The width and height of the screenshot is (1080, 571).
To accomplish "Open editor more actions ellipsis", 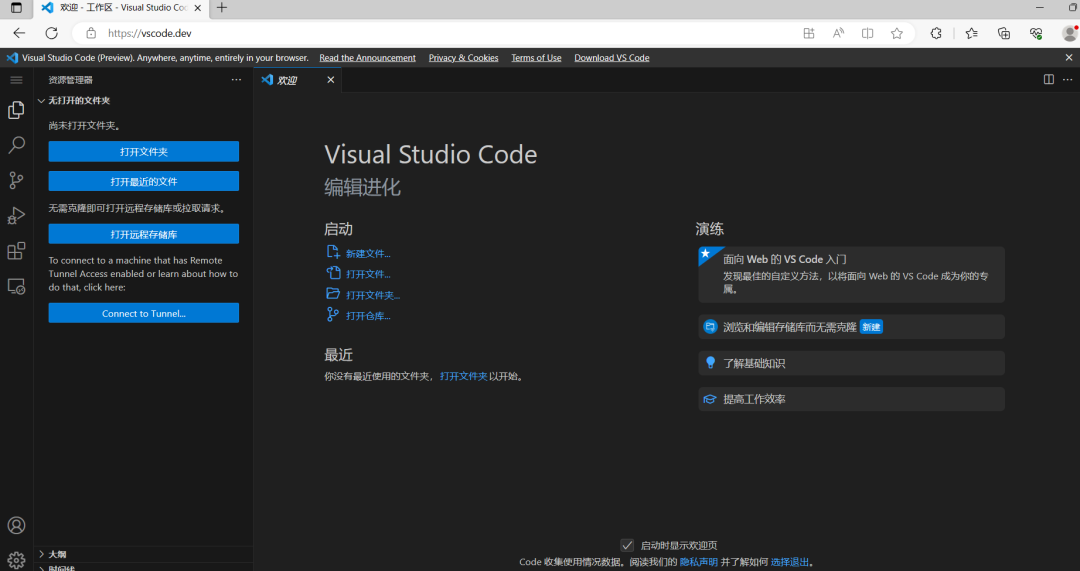I will (x=1067, y=80).
